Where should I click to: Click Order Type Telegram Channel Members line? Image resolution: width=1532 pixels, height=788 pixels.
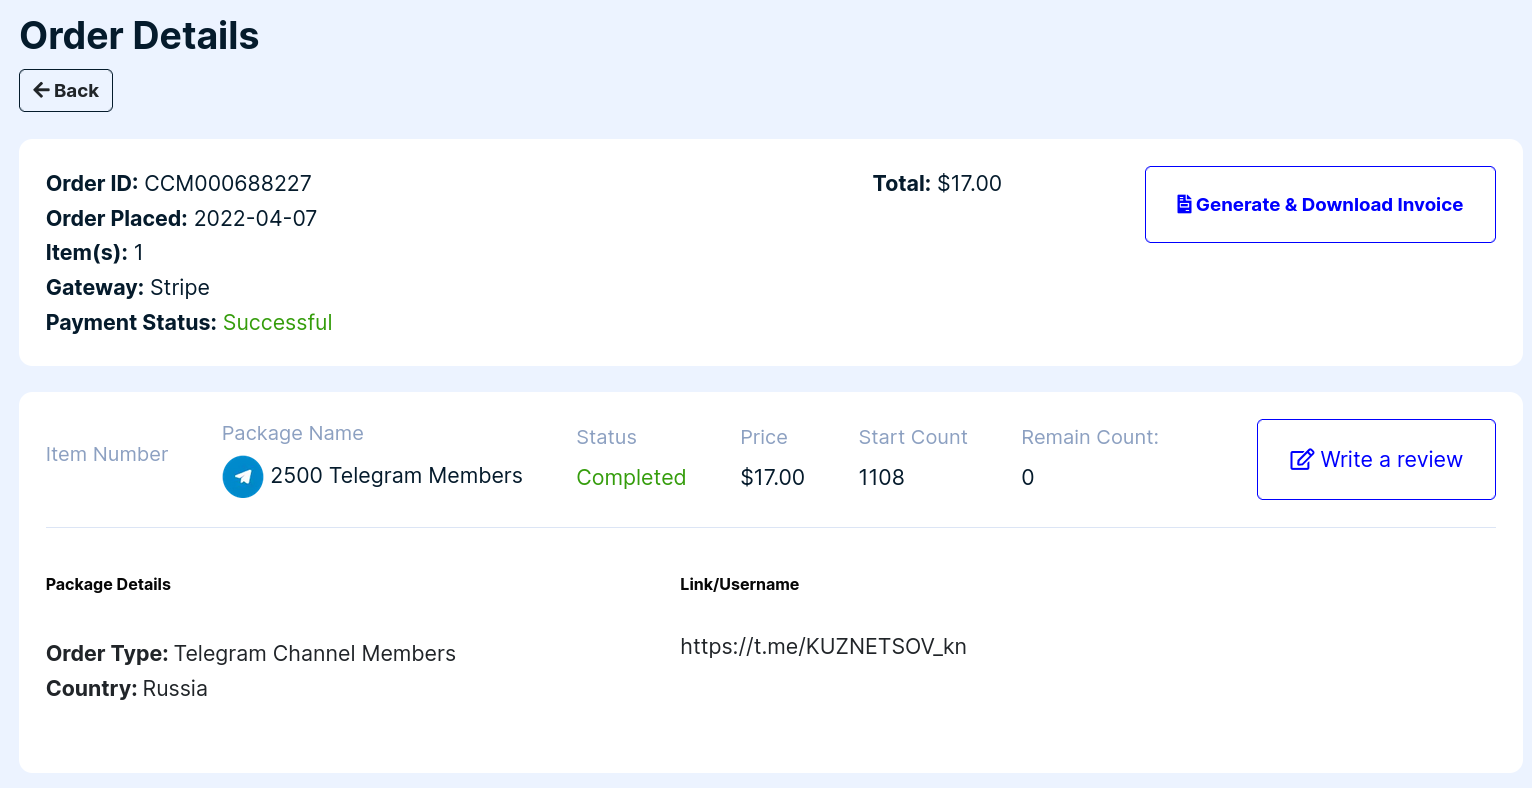pos(251,653)
